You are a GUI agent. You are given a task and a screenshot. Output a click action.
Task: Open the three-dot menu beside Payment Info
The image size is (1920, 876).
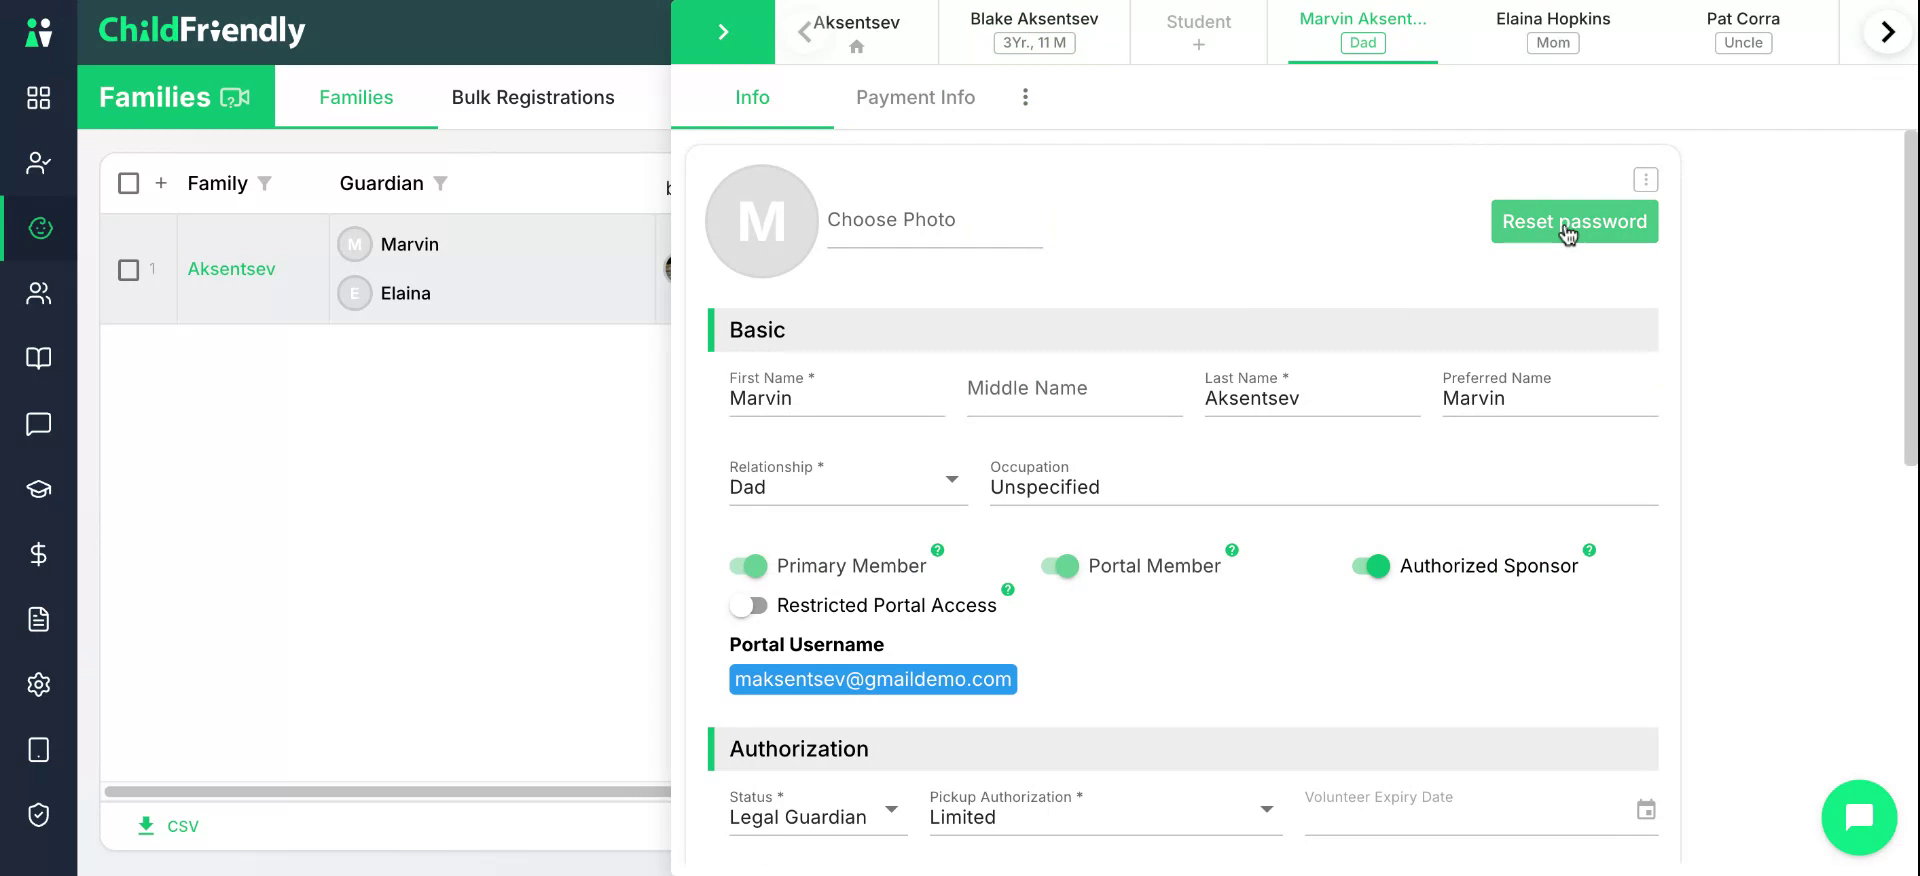[1025, 97]
